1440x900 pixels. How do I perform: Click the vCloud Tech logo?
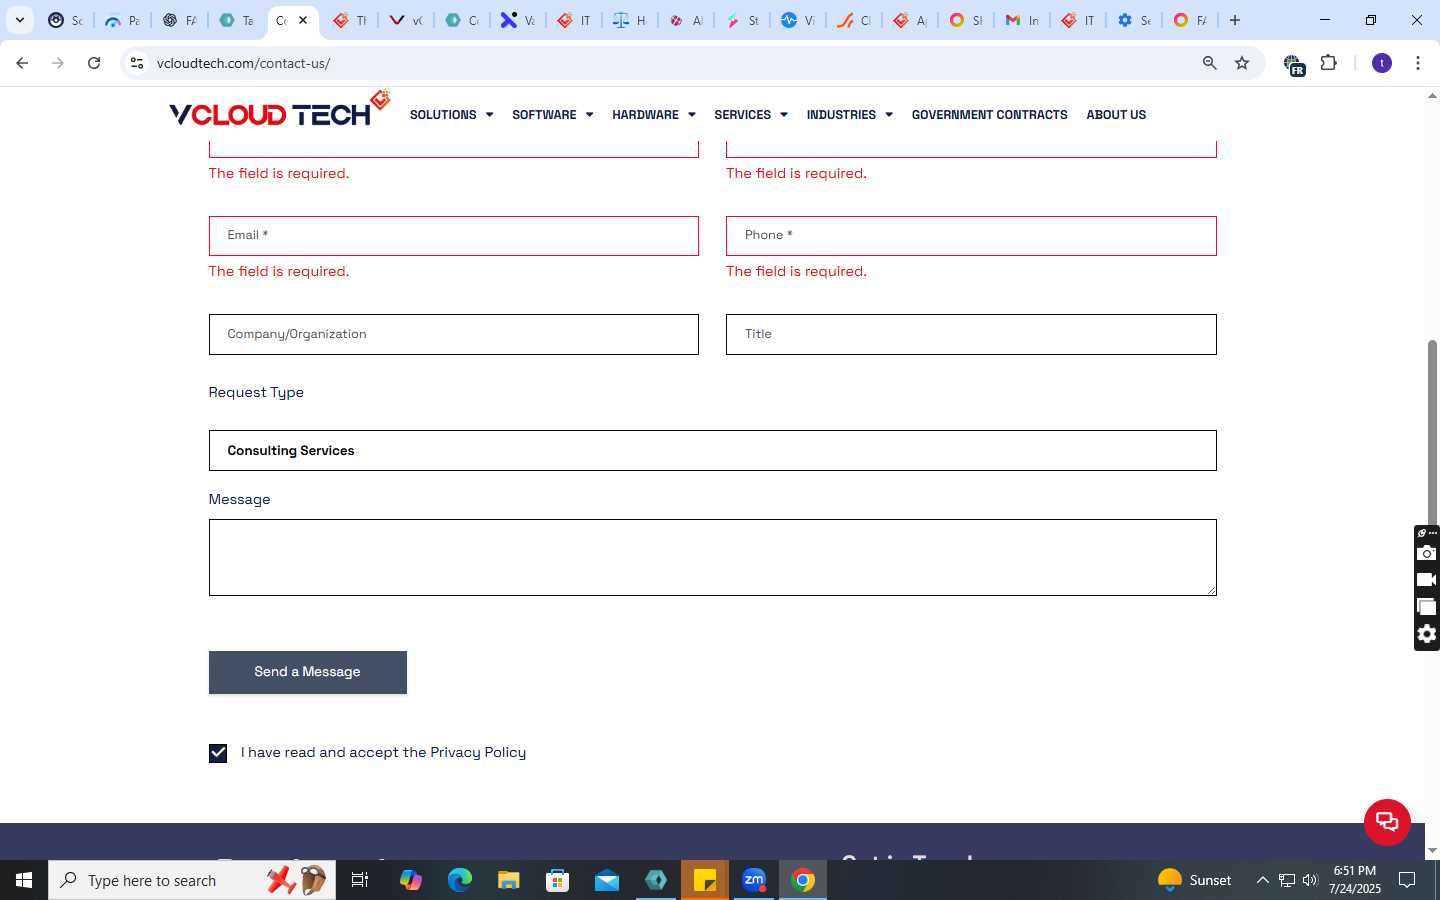click(x=280, y=110)
